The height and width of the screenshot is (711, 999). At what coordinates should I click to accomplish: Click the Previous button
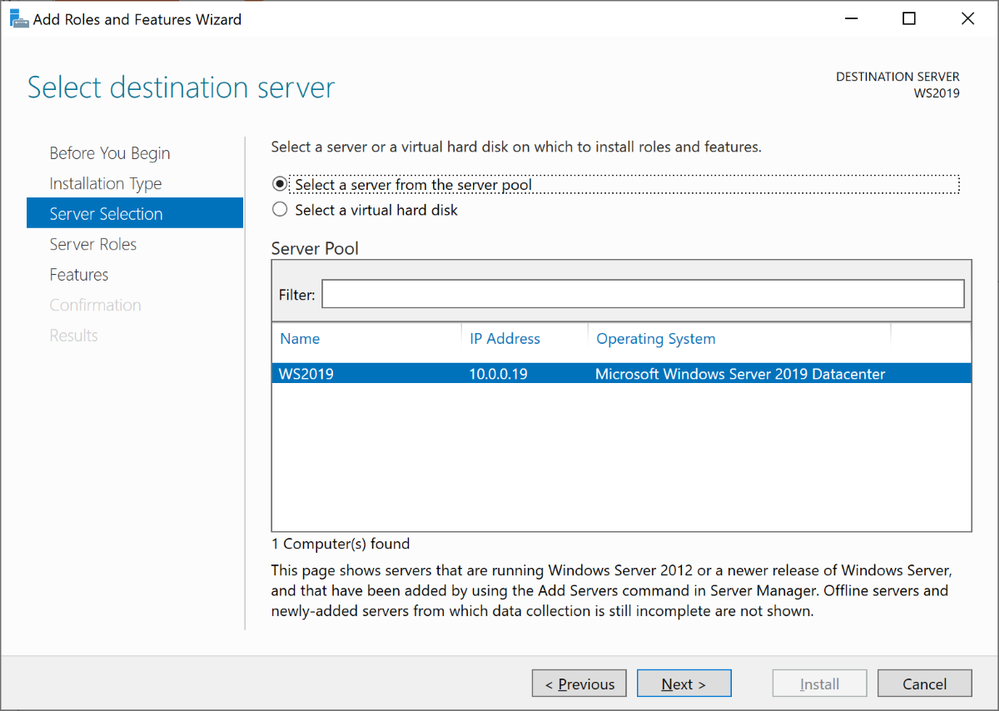coord(579,683)
